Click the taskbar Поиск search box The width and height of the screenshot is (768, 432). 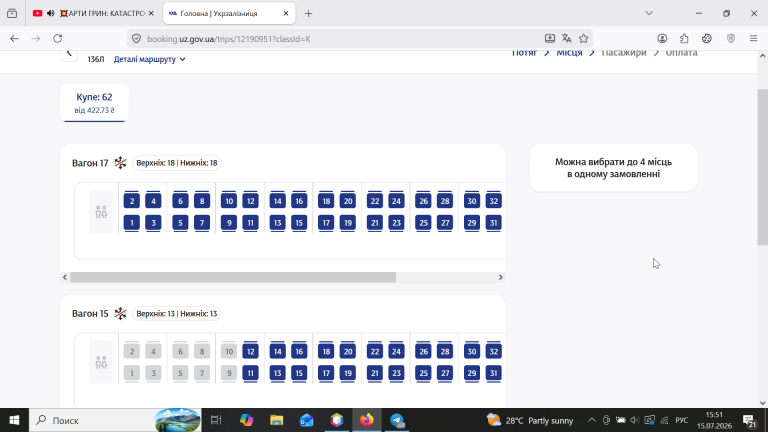tap(115, 420)
